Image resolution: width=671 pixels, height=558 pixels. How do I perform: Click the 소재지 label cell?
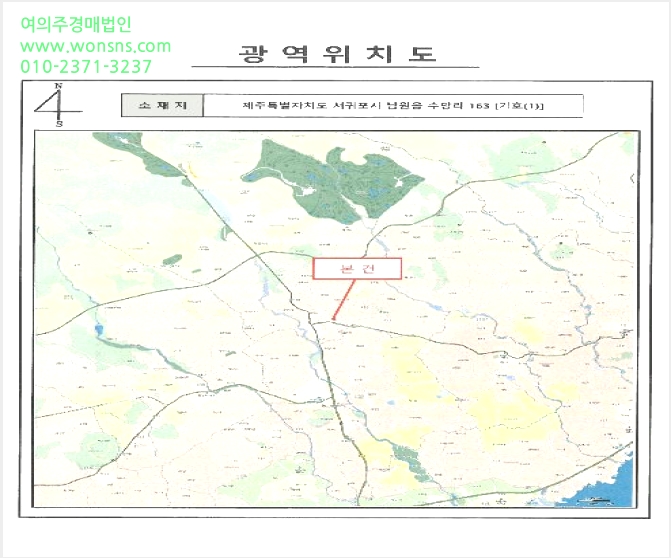tap(162, 105)
